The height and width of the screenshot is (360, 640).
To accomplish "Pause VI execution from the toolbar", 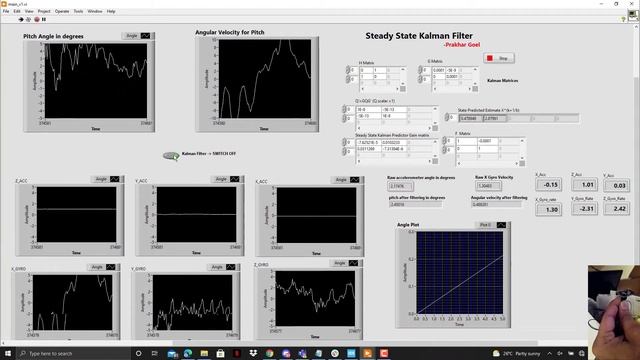I will tap(44, 19).
